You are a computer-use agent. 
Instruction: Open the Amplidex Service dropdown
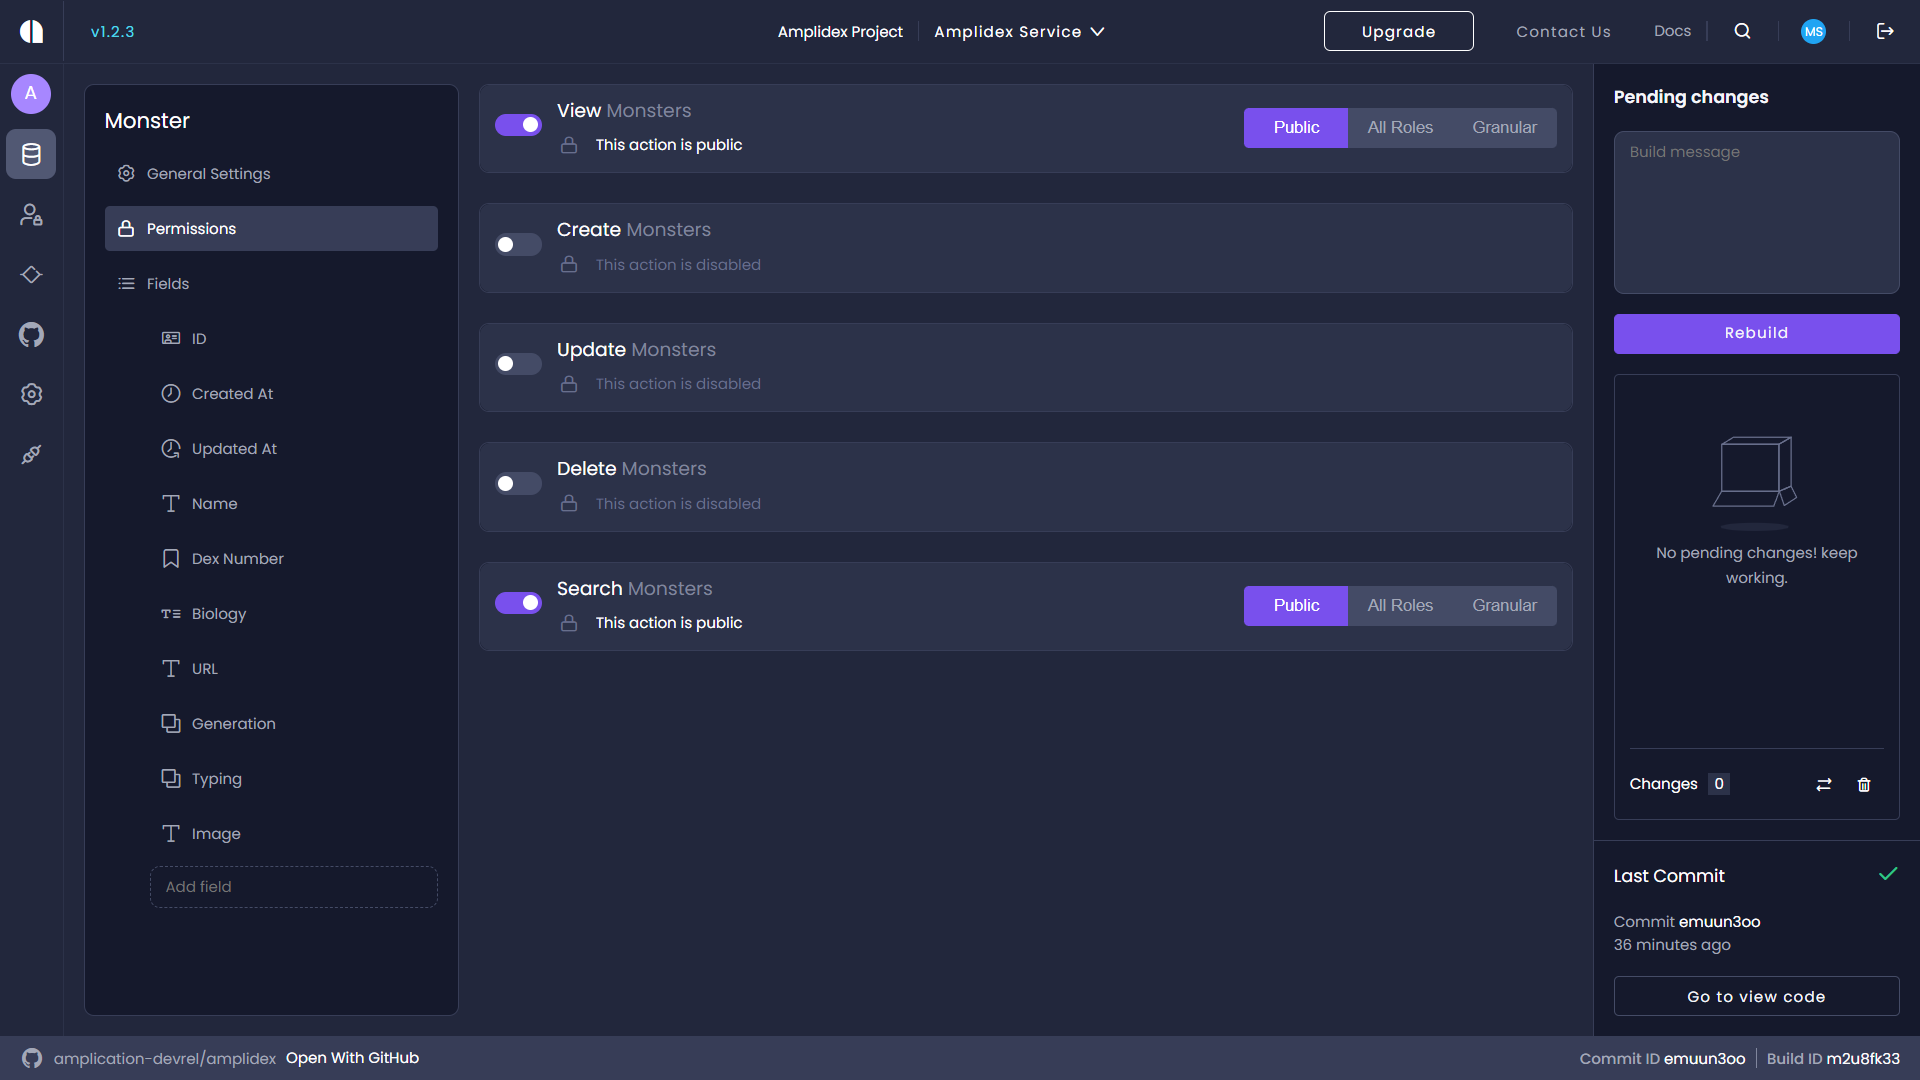pyautogui.click(x=1018, y=31)
